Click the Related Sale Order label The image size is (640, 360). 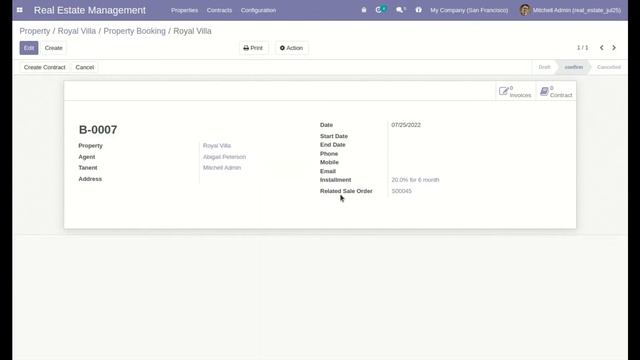[x=346, y=191]
